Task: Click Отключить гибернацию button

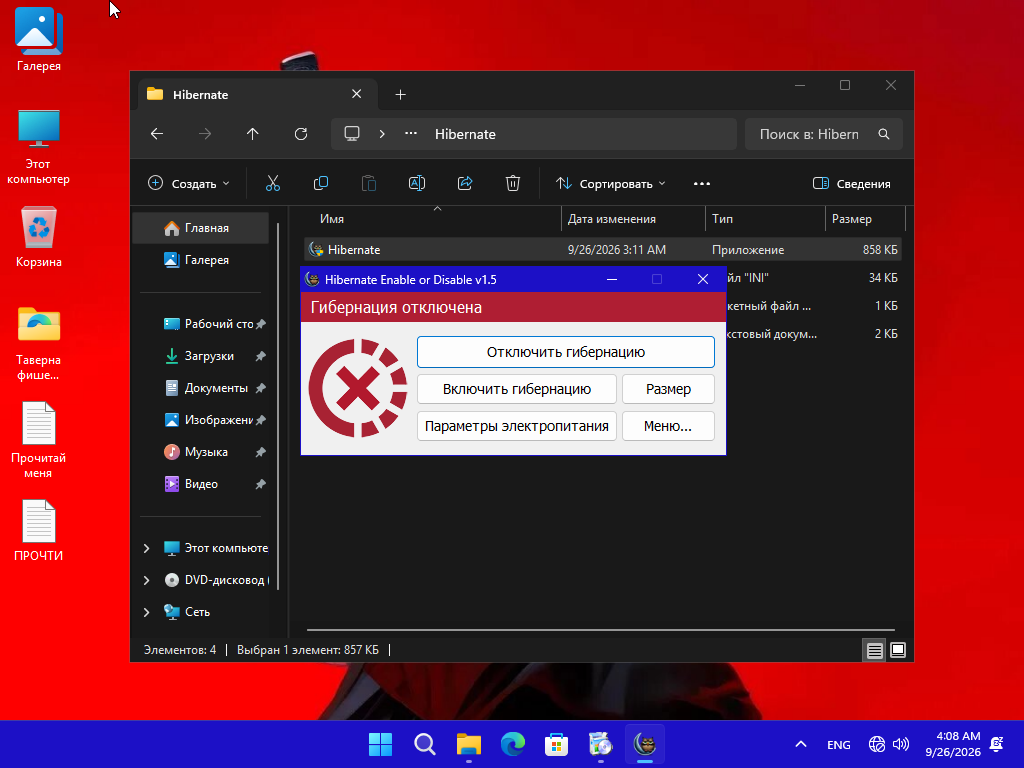Action: [x=566, y=352]
